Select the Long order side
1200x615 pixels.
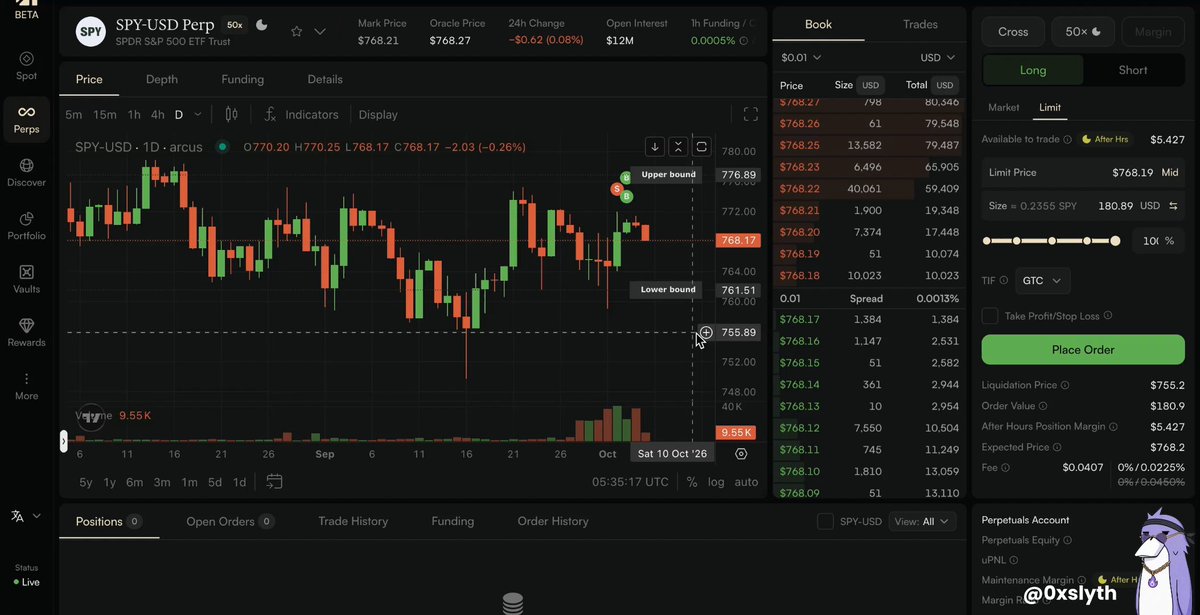(x=1033, y=70)
